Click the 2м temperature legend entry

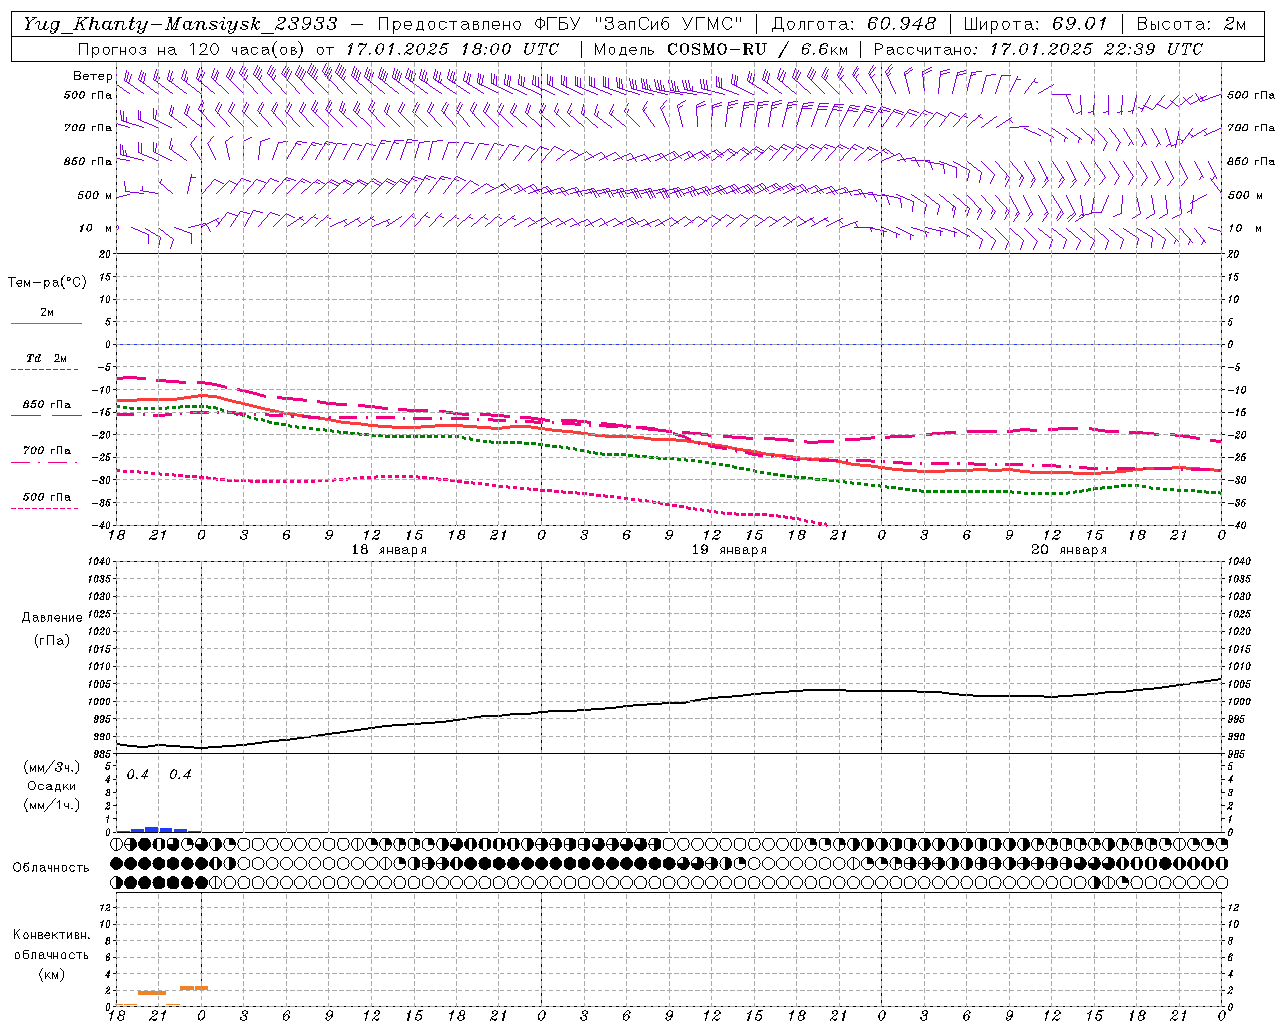pyautogui.click(x=47, y=313)
